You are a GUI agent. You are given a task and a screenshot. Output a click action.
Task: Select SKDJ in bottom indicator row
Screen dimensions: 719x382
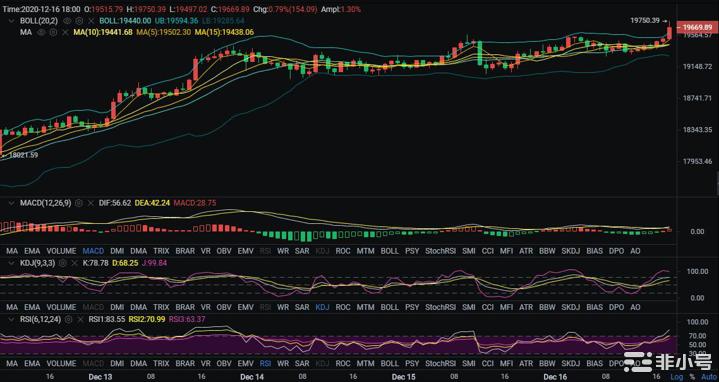coord(571,363)
